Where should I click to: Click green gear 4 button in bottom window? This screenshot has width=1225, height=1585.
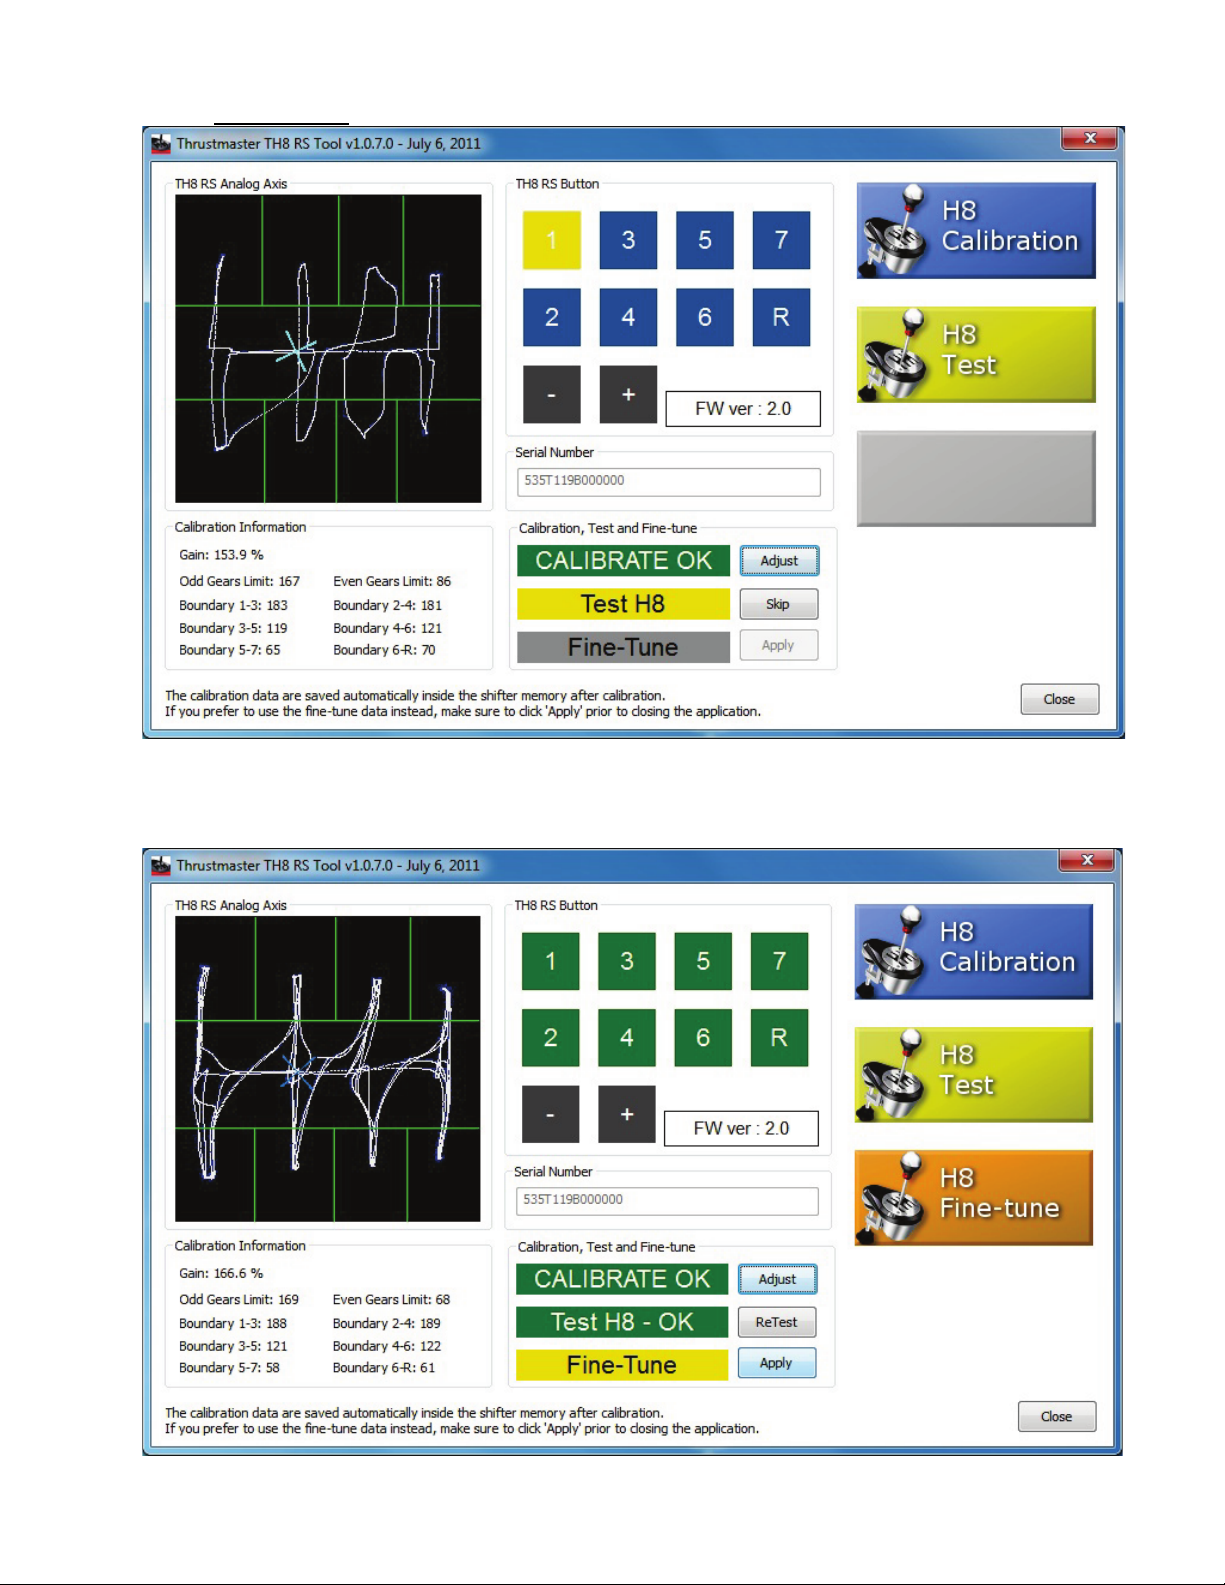pyautogui.click(x=627, y=1038)
